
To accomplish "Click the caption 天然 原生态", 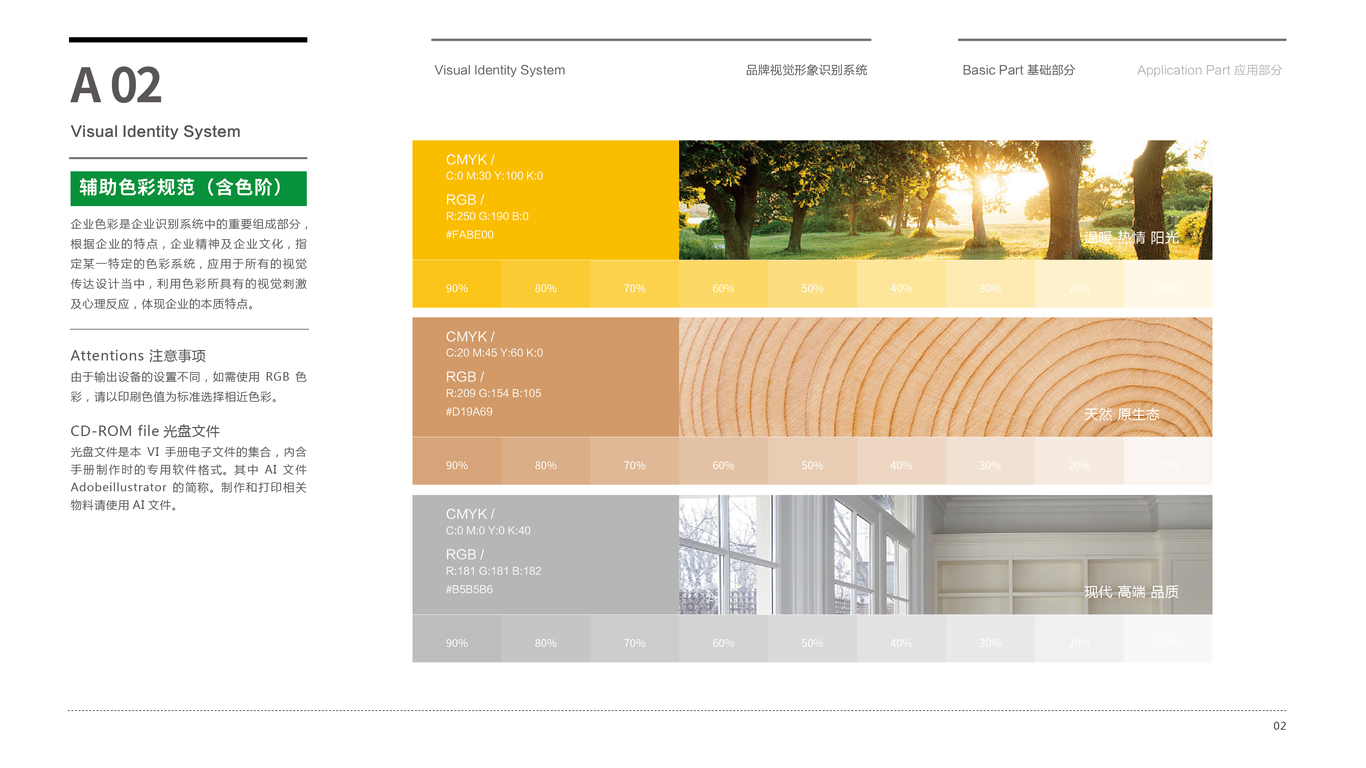I will coord(1122,414).
